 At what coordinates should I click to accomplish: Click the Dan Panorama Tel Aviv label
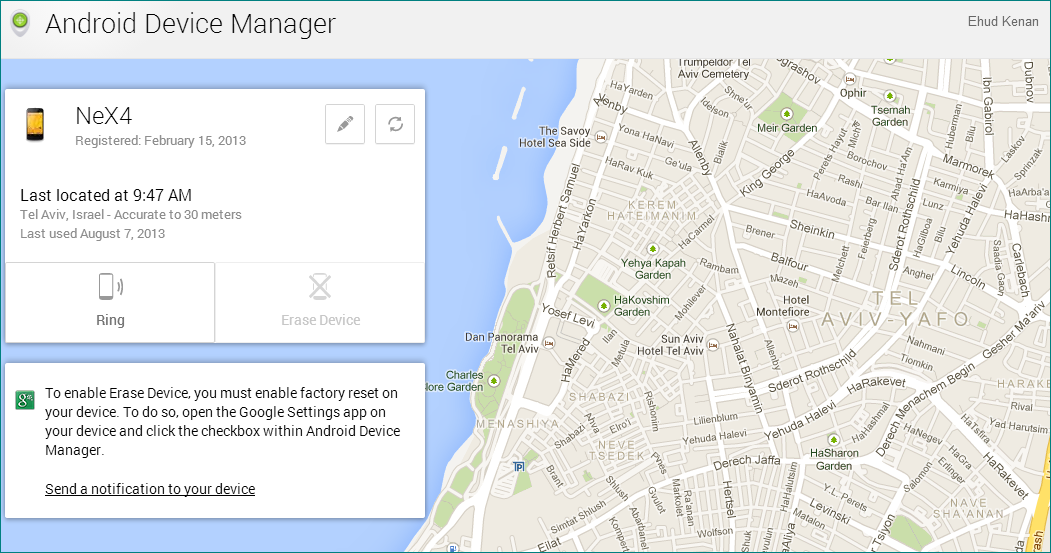pos(502,343)
